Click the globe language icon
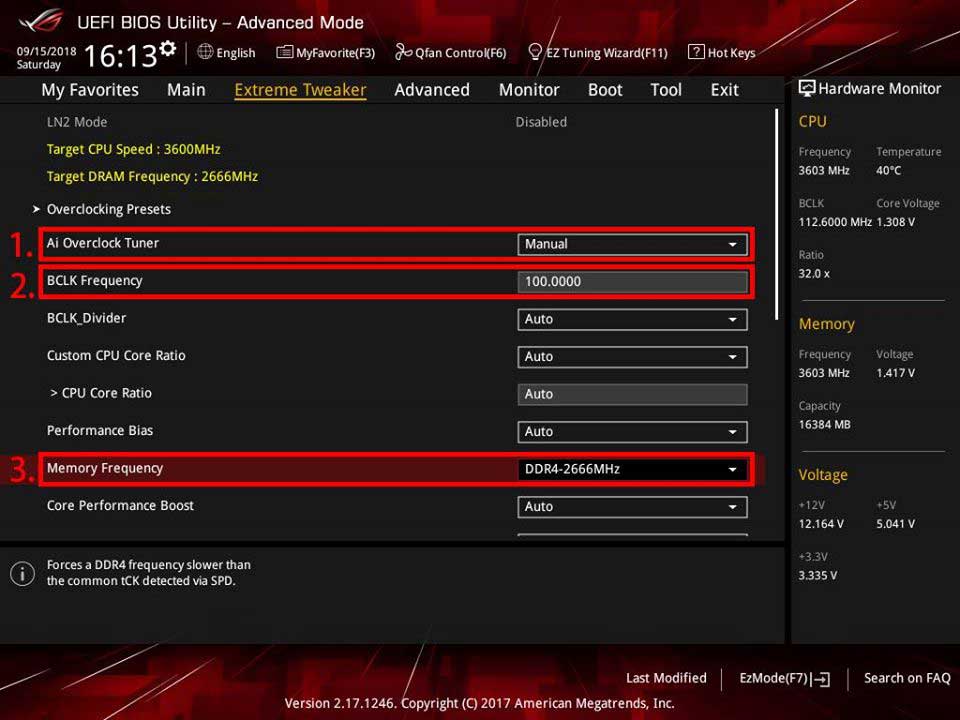 [205, 52]
